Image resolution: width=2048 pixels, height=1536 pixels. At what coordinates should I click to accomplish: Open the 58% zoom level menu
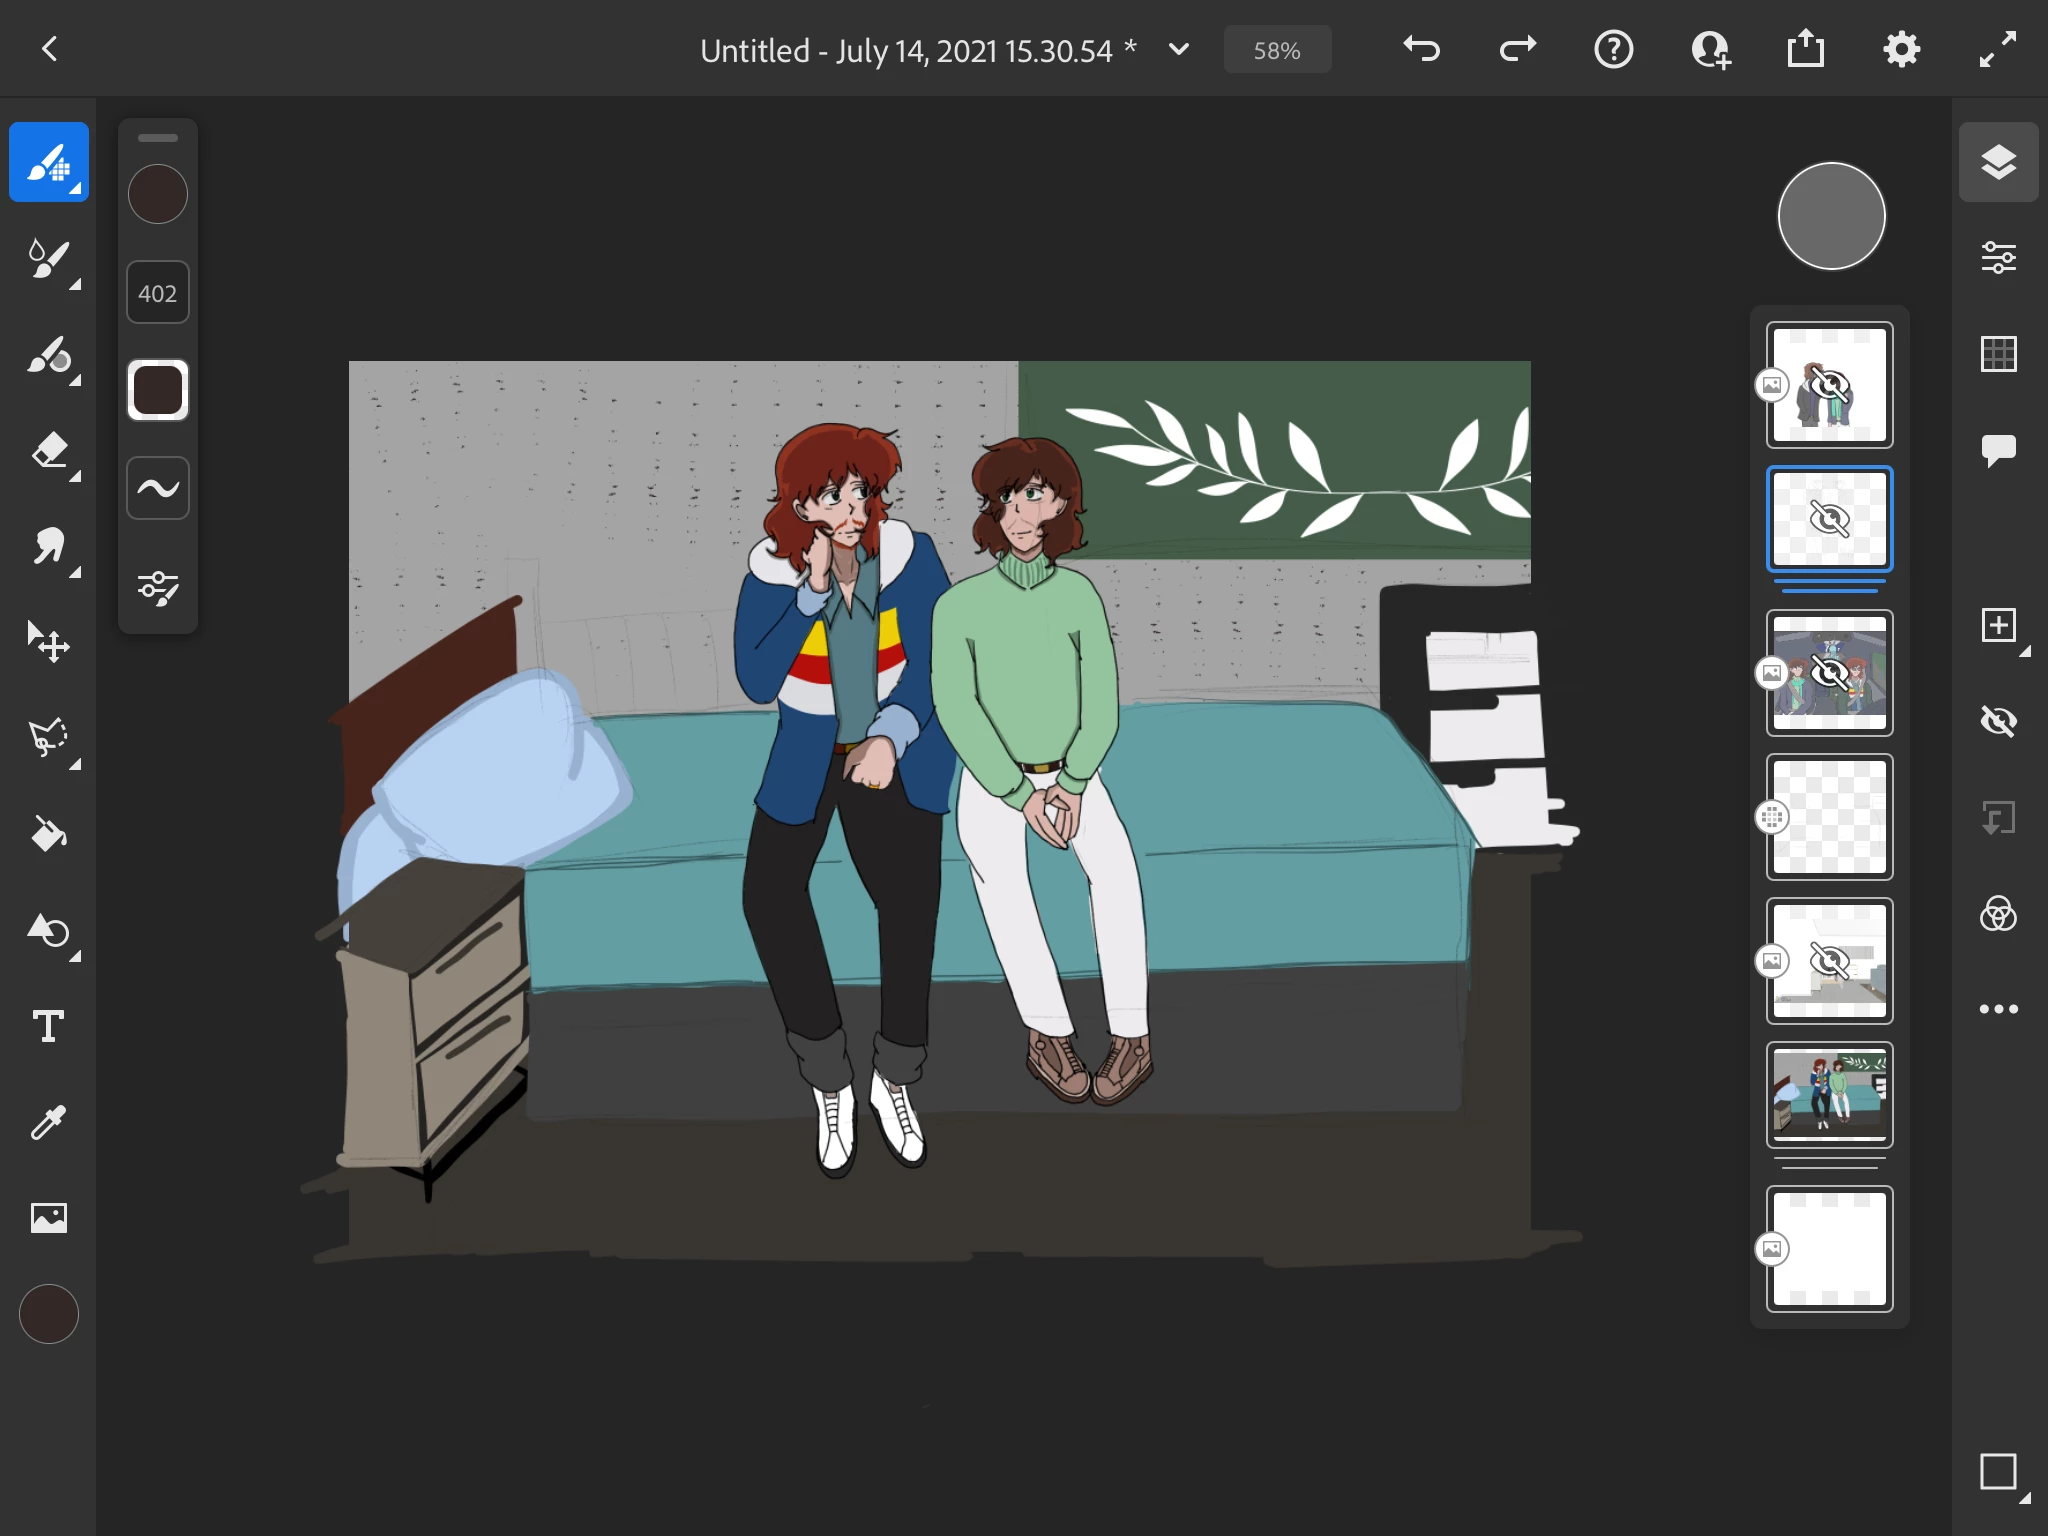(1277, 50)
